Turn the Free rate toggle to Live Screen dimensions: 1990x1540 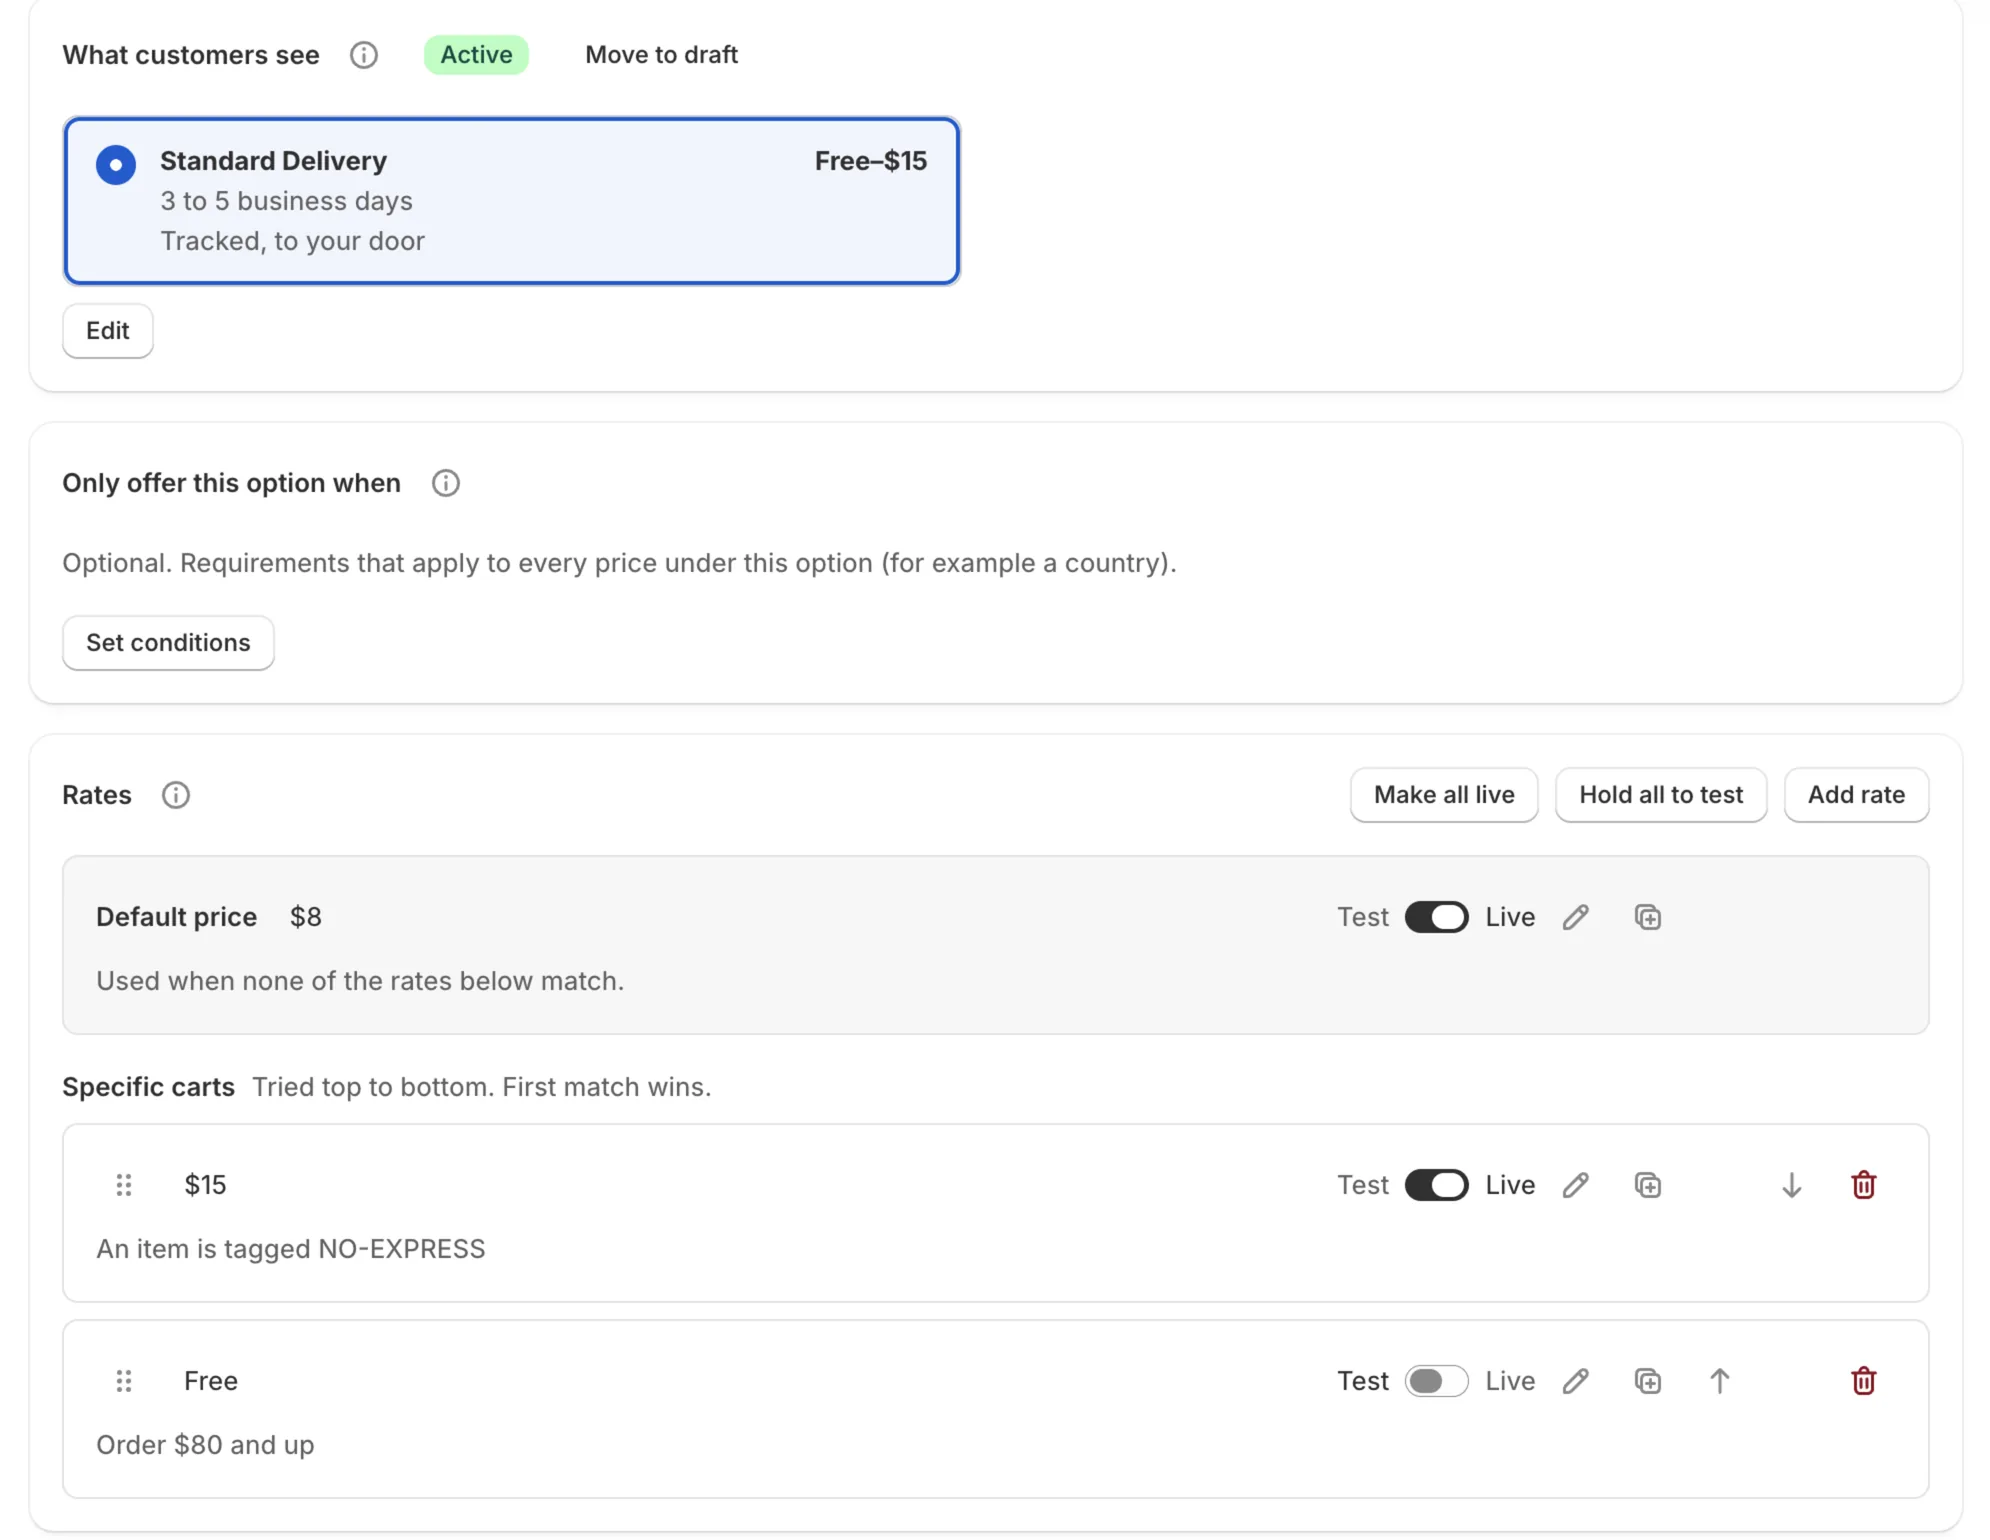coord(1437,1381)
